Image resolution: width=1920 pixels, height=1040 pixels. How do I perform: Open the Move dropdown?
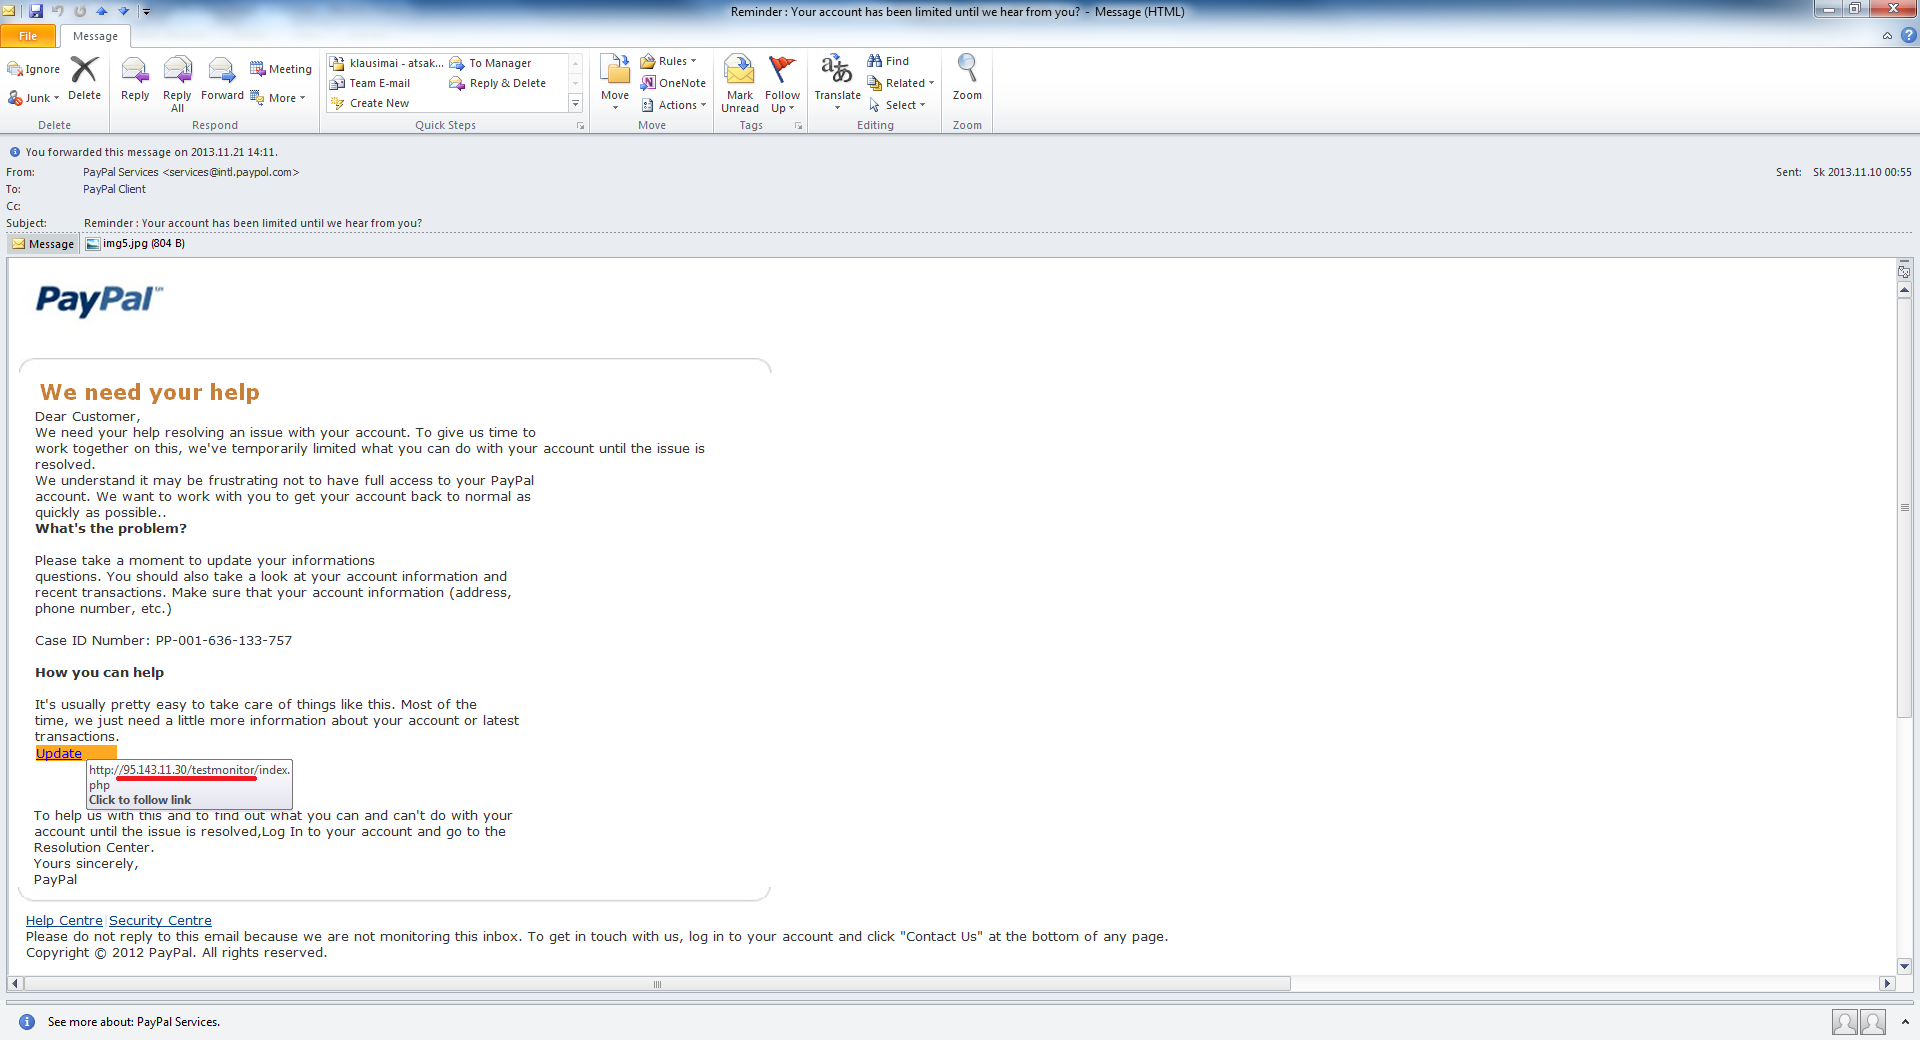(615, 83)
